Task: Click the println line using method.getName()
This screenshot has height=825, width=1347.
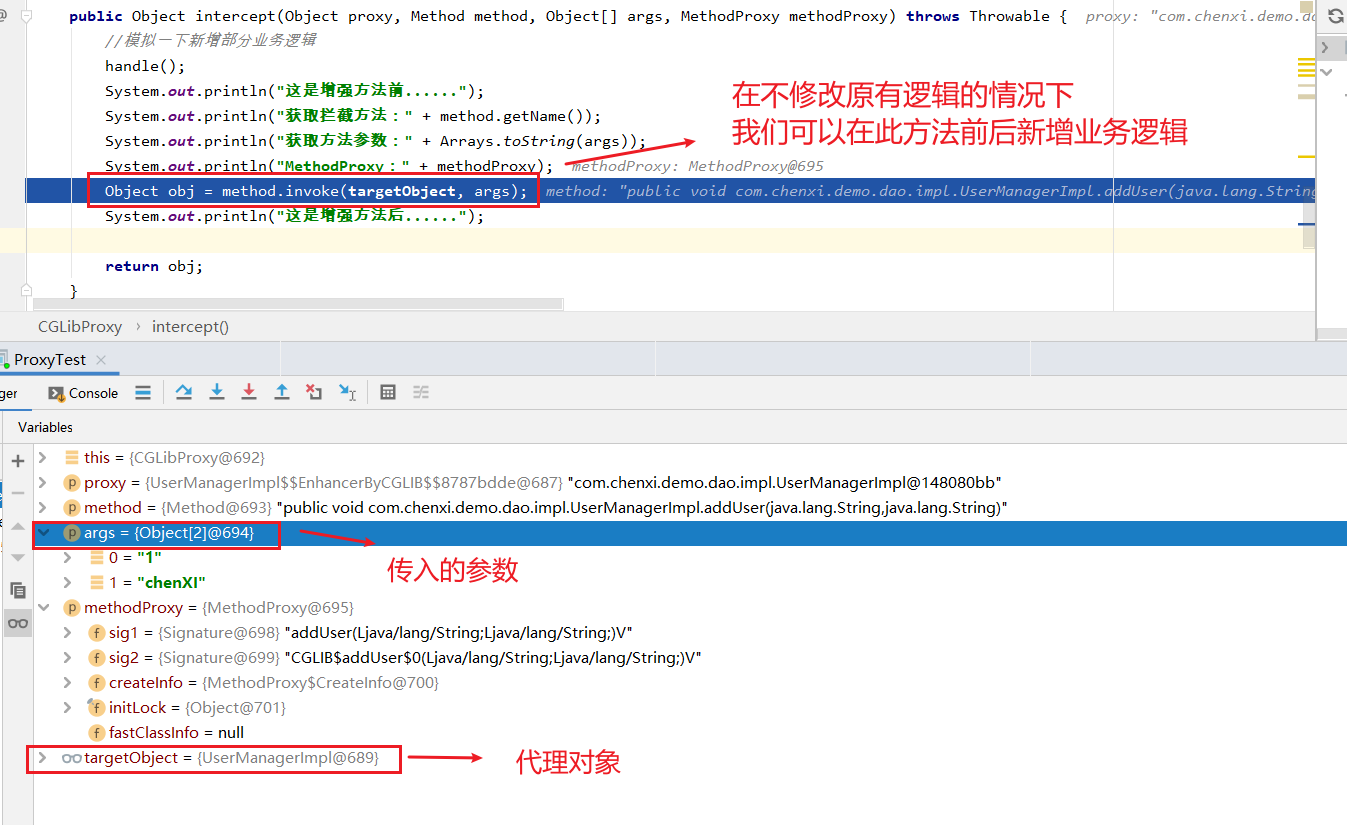Action: (x=353, y=116)
